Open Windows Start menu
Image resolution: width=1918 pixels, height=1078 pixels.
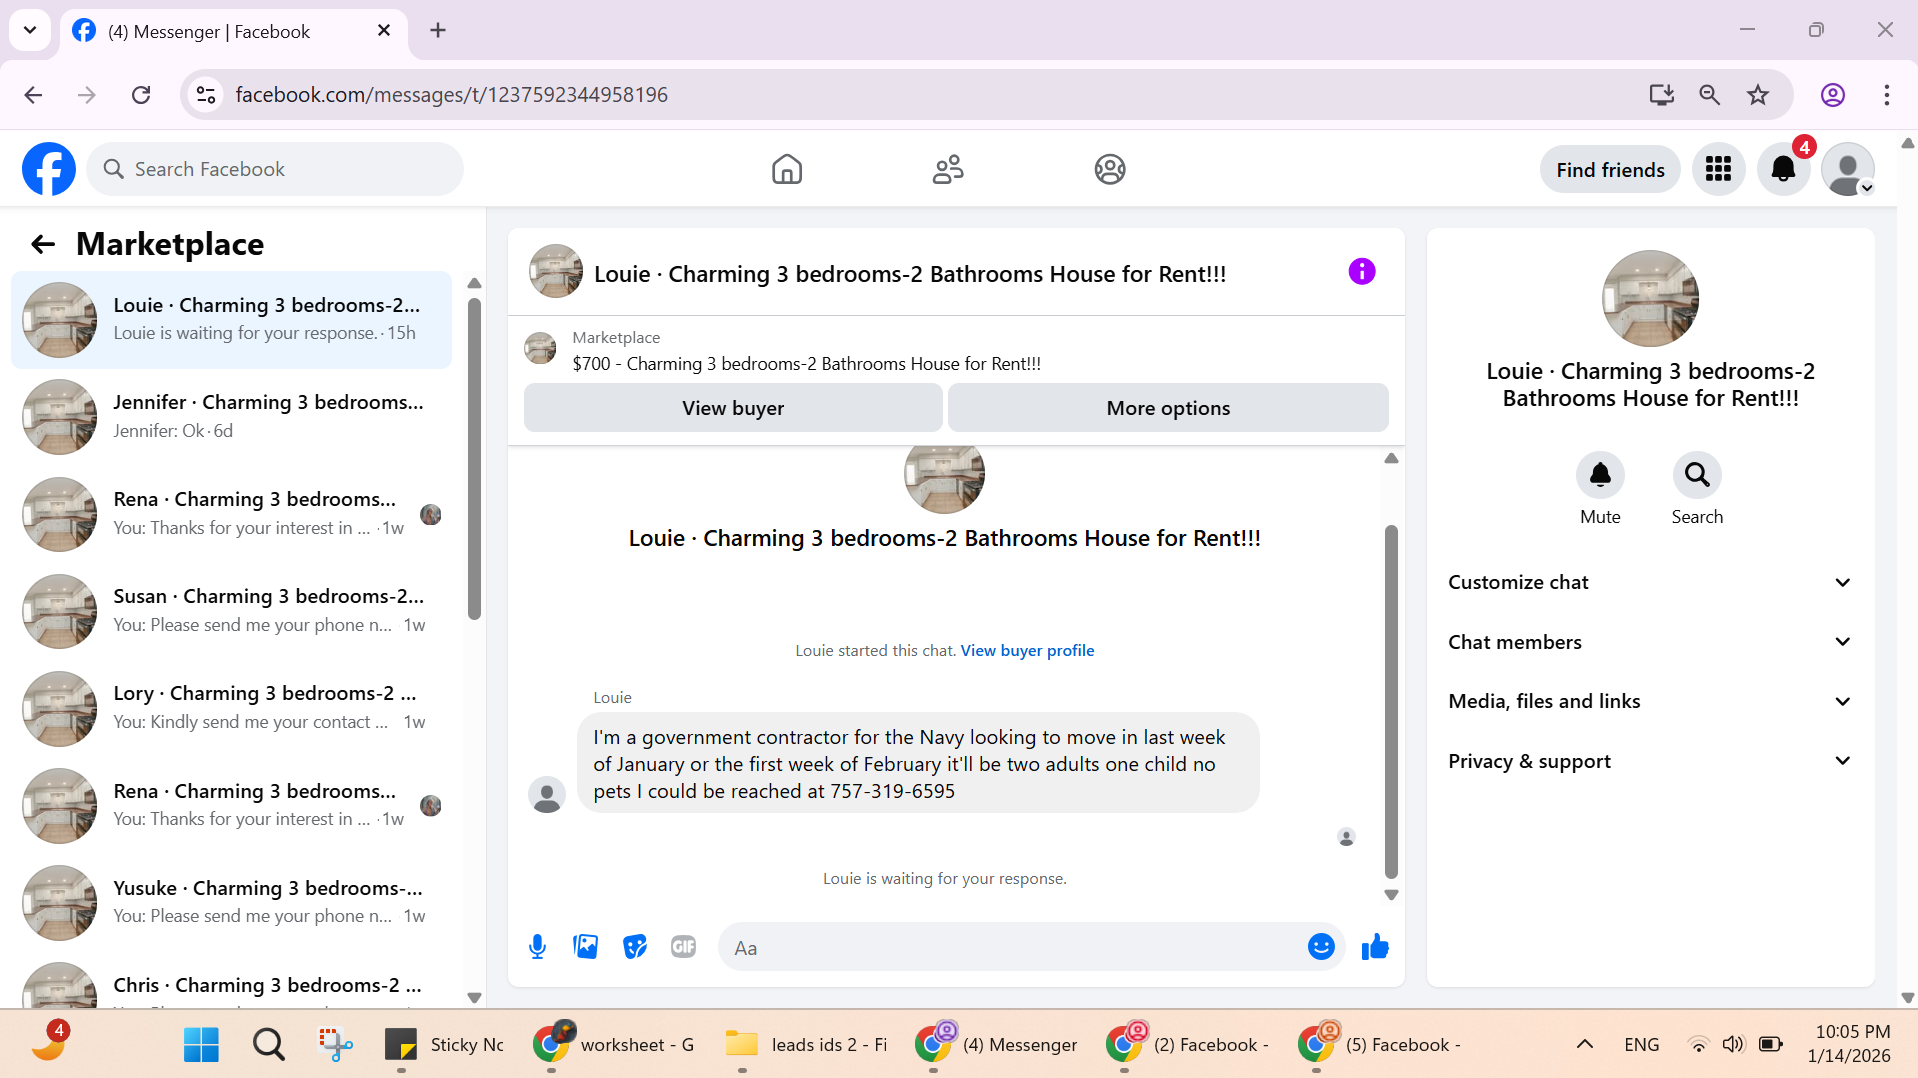tap(201, 1044)
